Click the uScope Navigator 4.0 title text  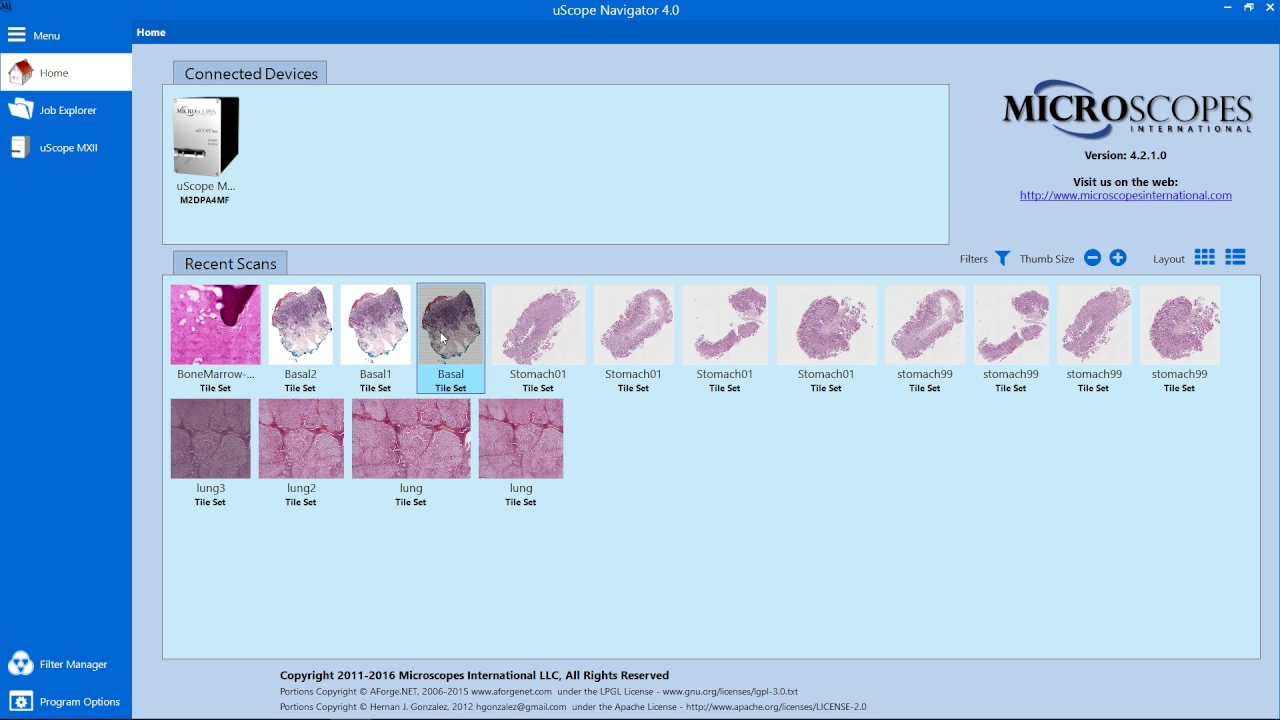pyautogui.click(x=616, y=10)
